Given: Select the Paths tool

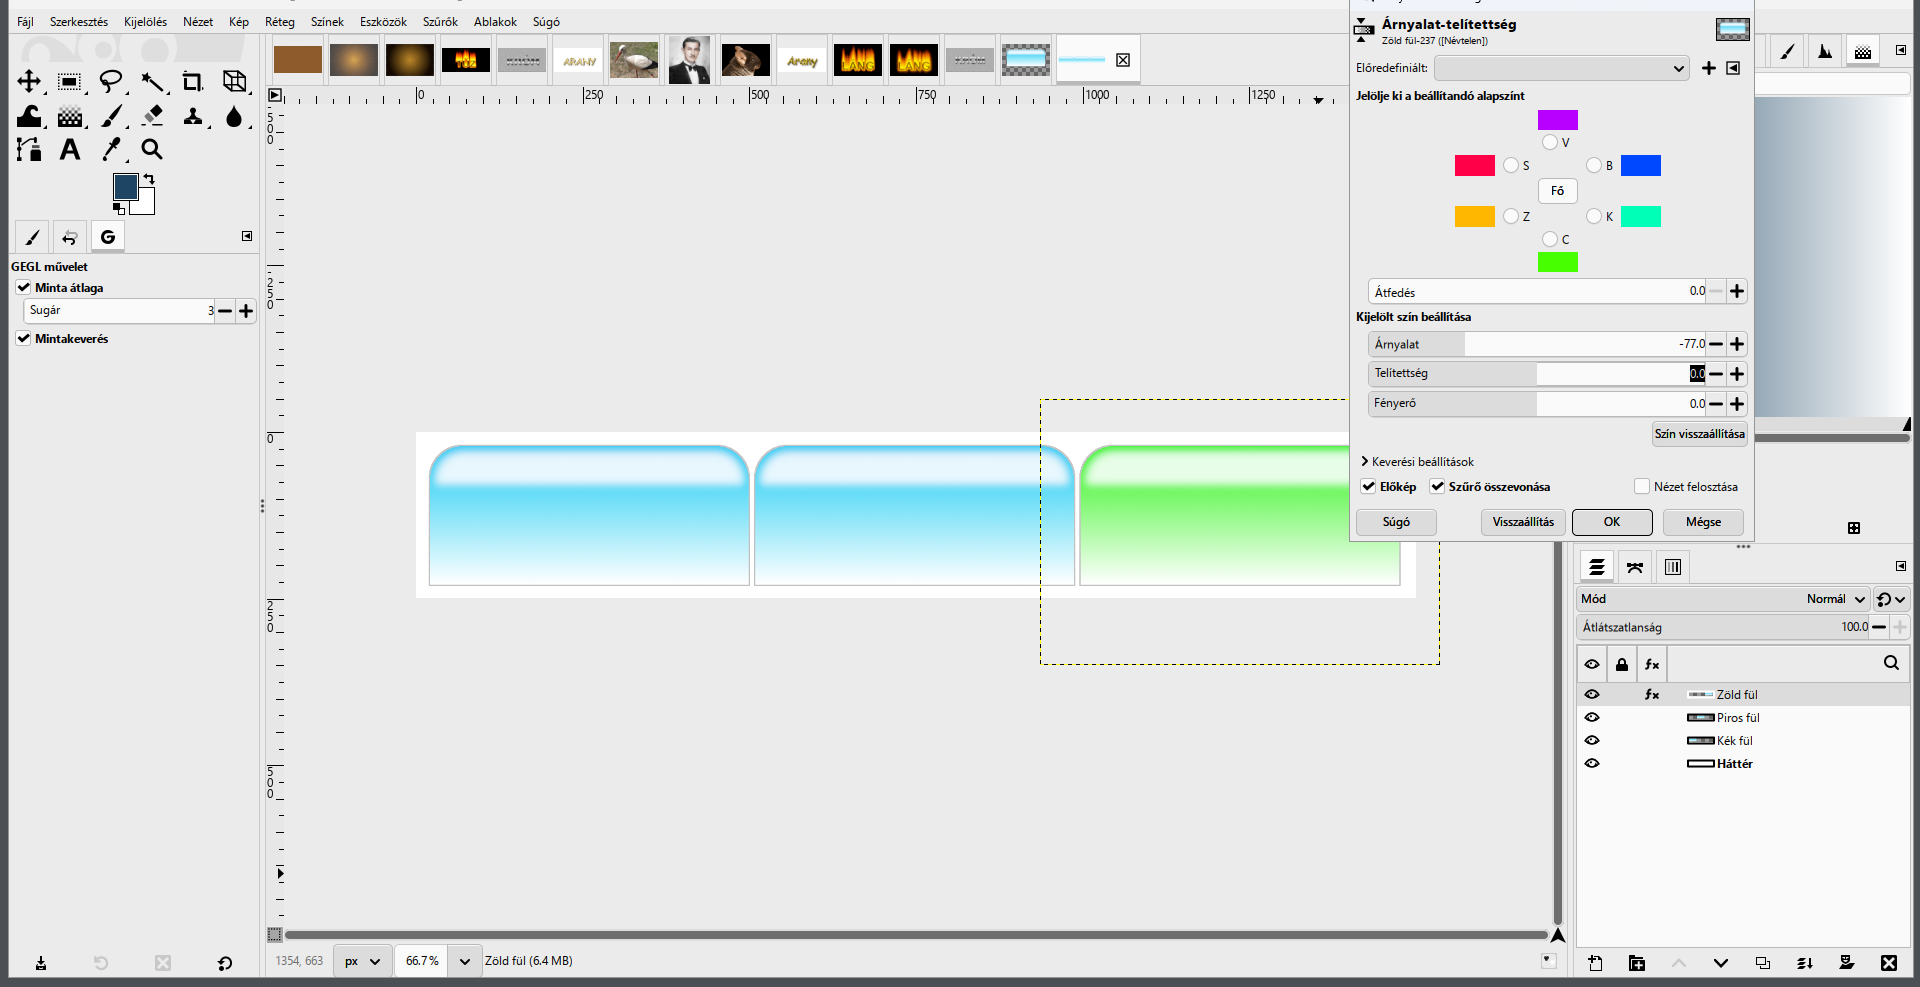Looking at the screenshot, I should (x=29, y=149).
